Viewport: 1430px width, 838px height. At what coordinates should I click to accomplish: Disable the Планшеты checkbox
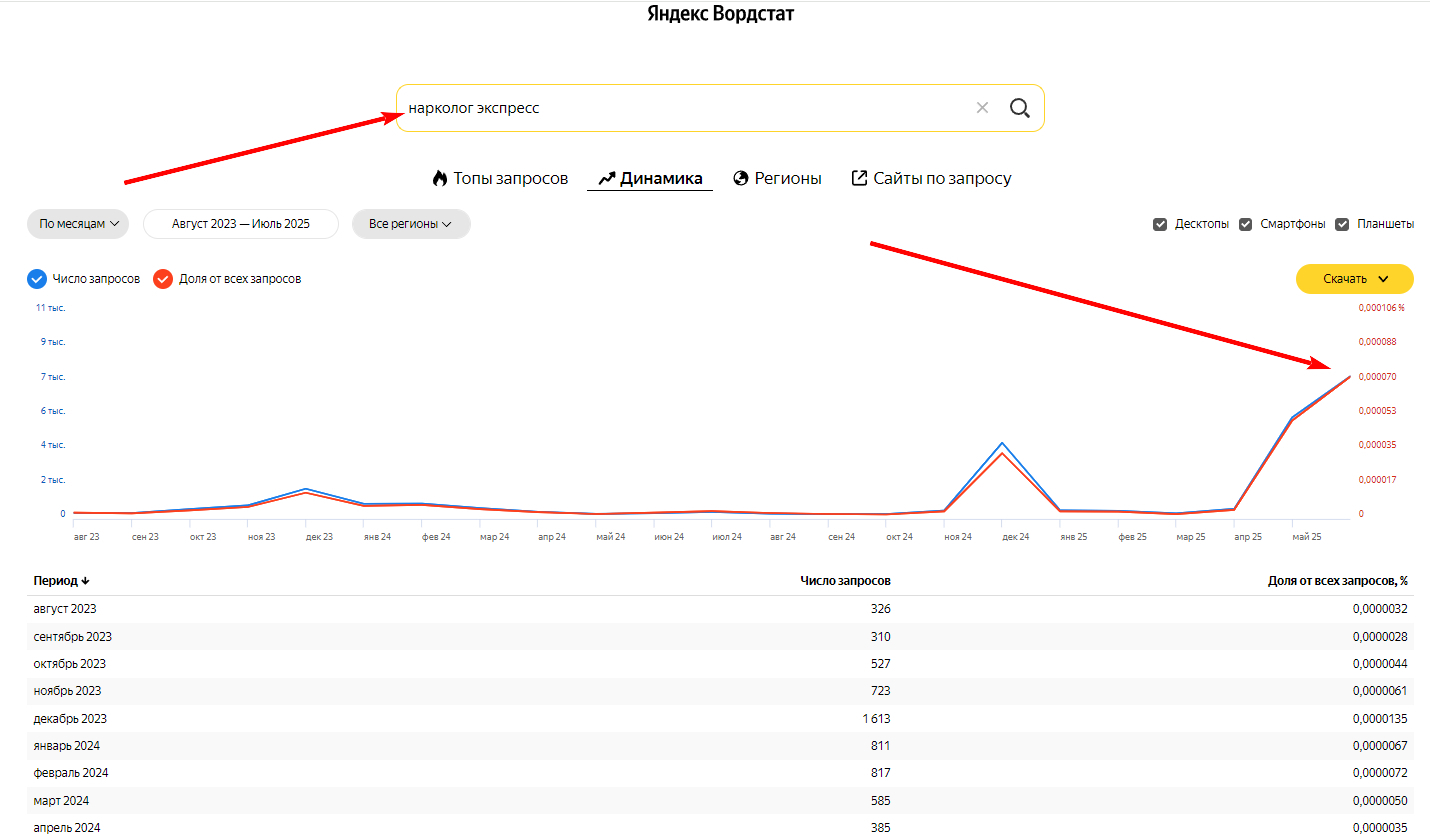(x=1342, y=224)
